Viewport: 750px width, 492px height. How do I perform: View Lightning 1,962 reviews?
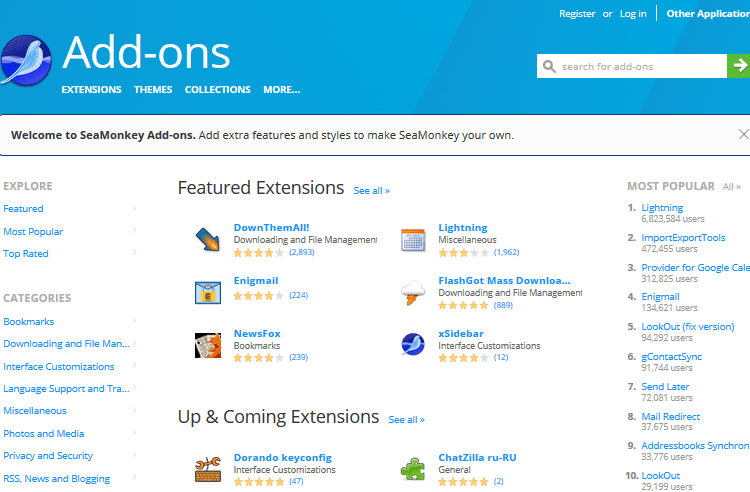pyautogui.click(x=507, y=252)
